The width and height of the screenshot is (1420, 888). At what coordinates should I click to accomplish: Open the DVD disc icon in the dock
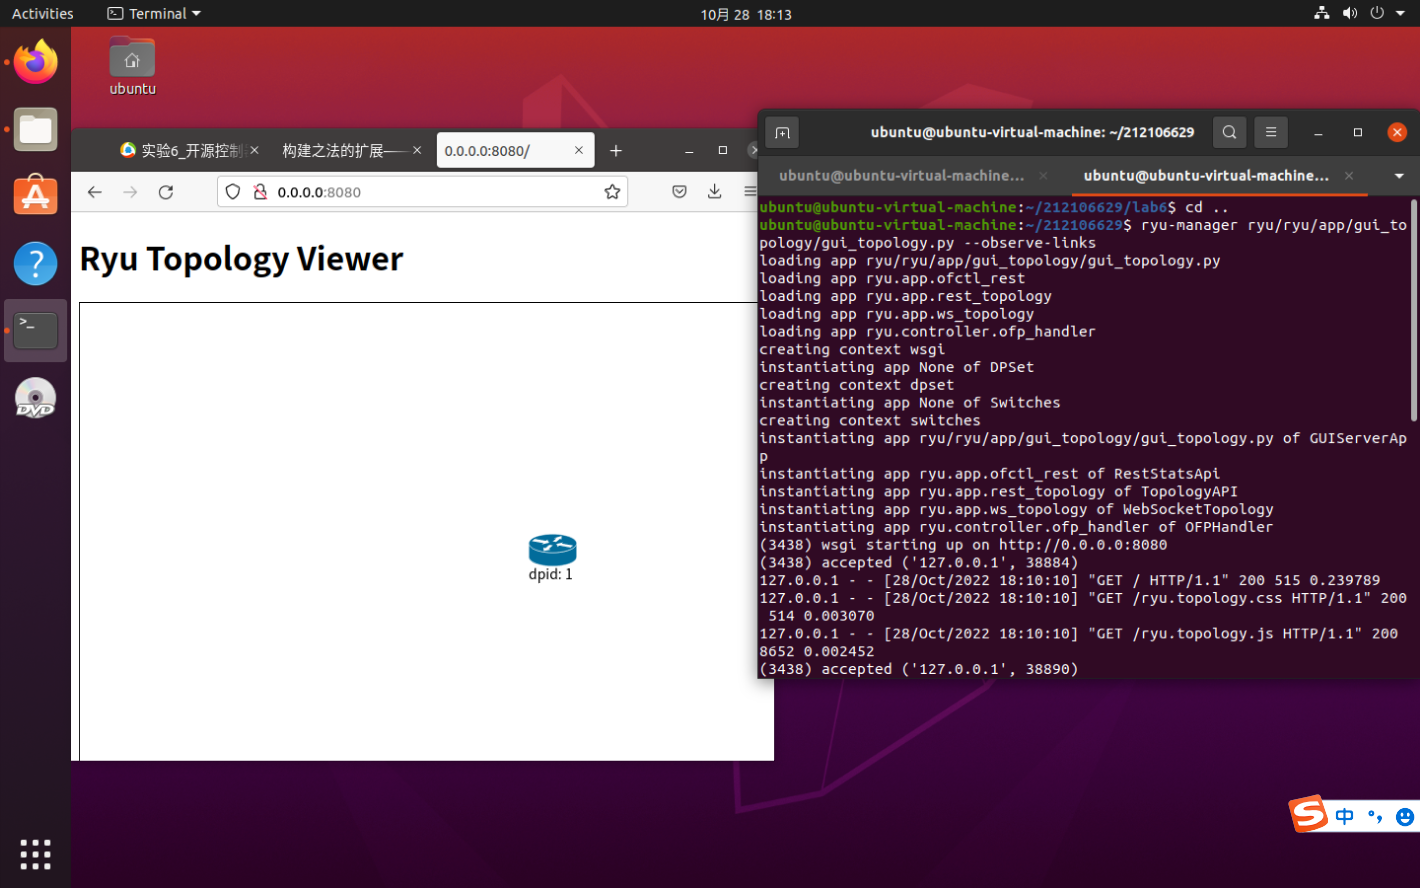pyautogui.click(x=36, y=398)
